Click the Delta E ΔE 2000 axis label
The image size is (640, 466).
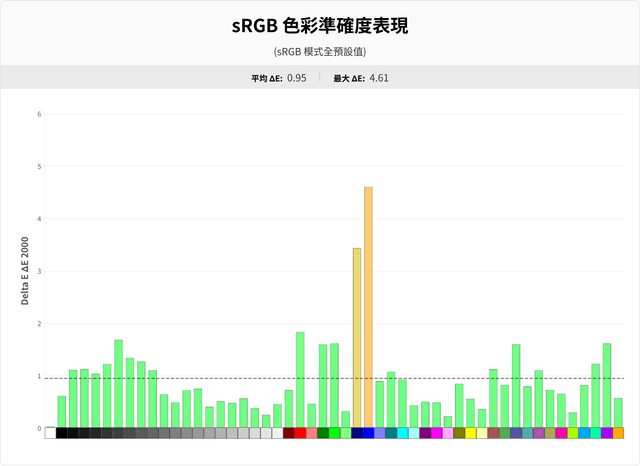(25, 271)
